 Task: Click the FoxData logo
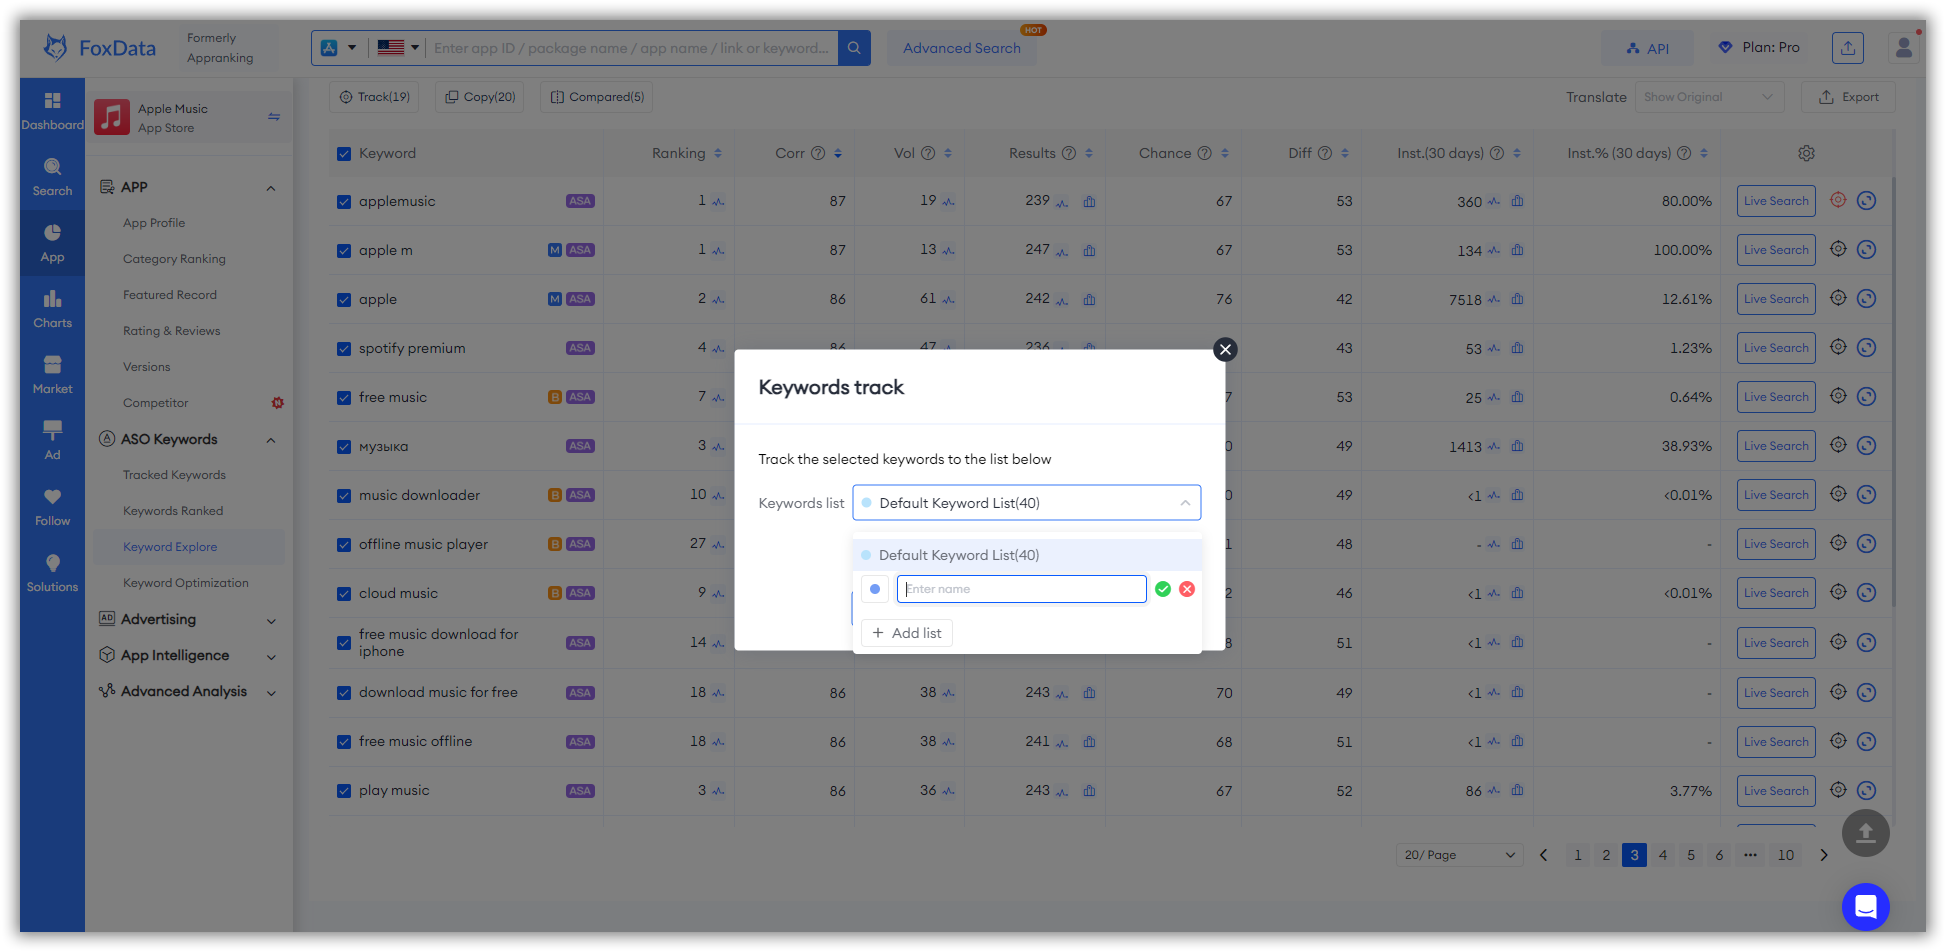pos(99,48)
